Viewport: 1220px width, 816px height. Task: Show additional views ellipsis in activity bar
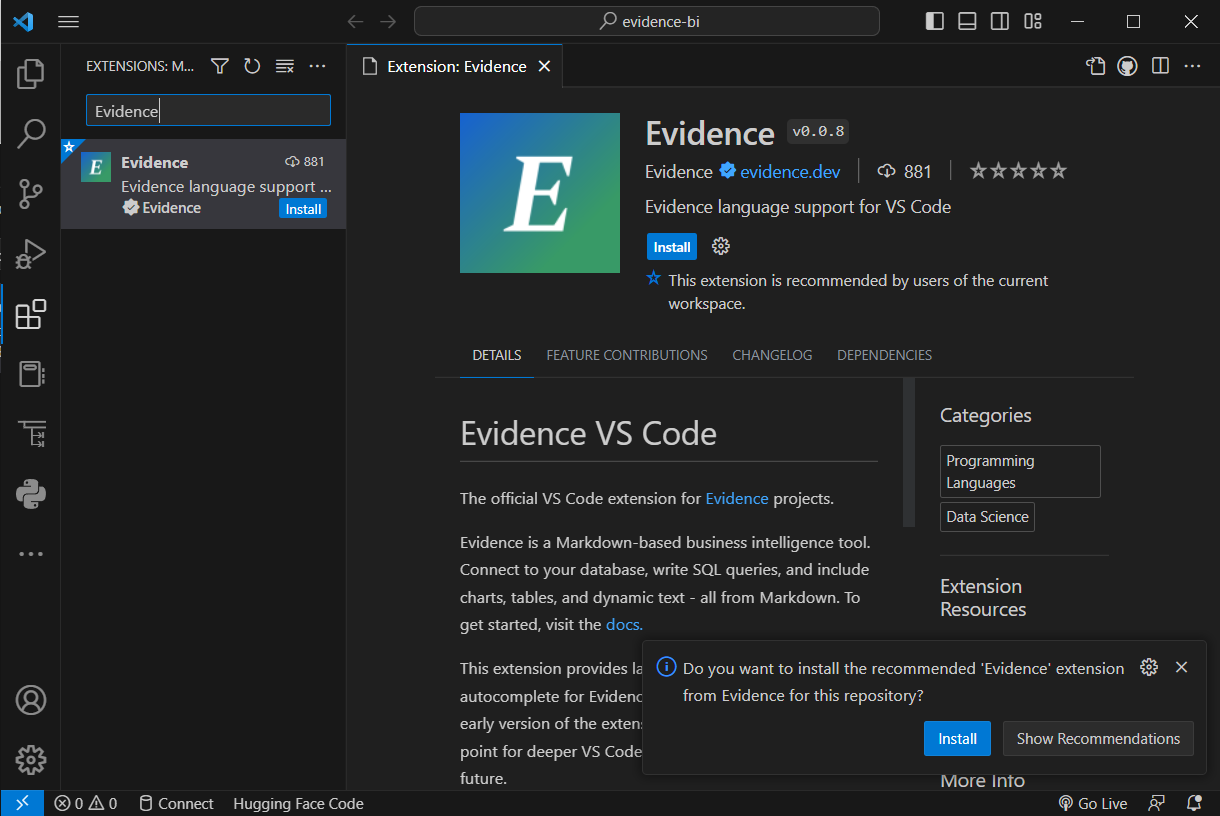coord(31,553)
